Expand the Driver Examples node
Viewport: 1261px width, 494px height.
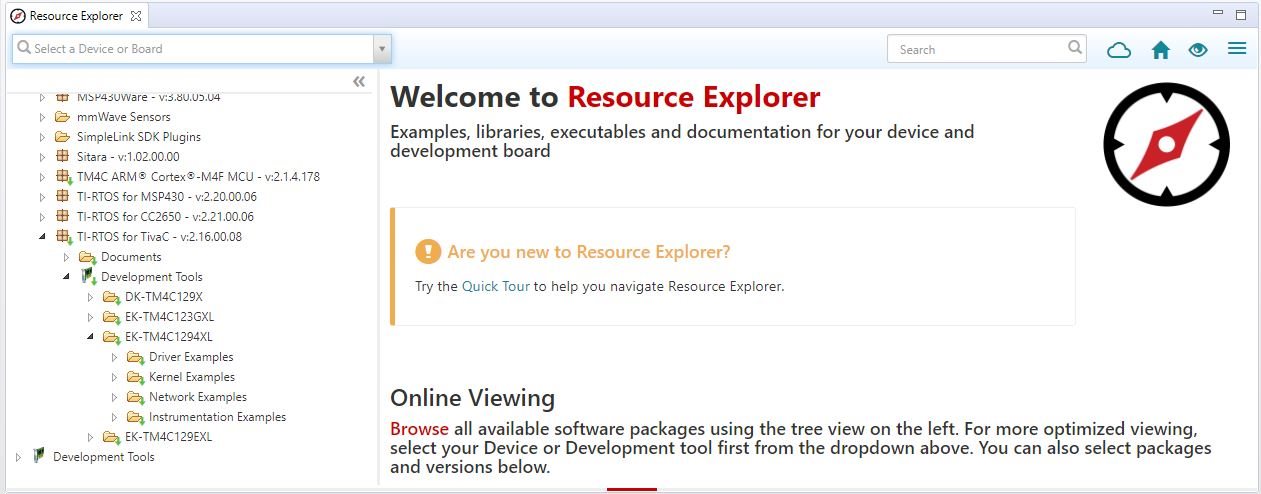click(114, 357)
